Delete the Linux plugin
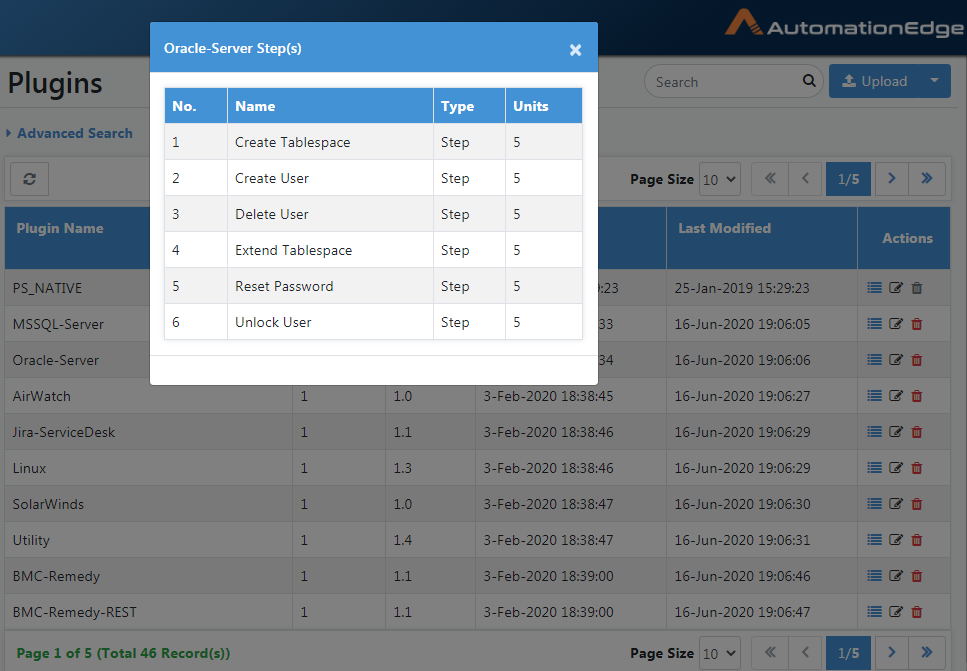Image resolution: width=967 pixels, height=671 pixels. [917, 467]
